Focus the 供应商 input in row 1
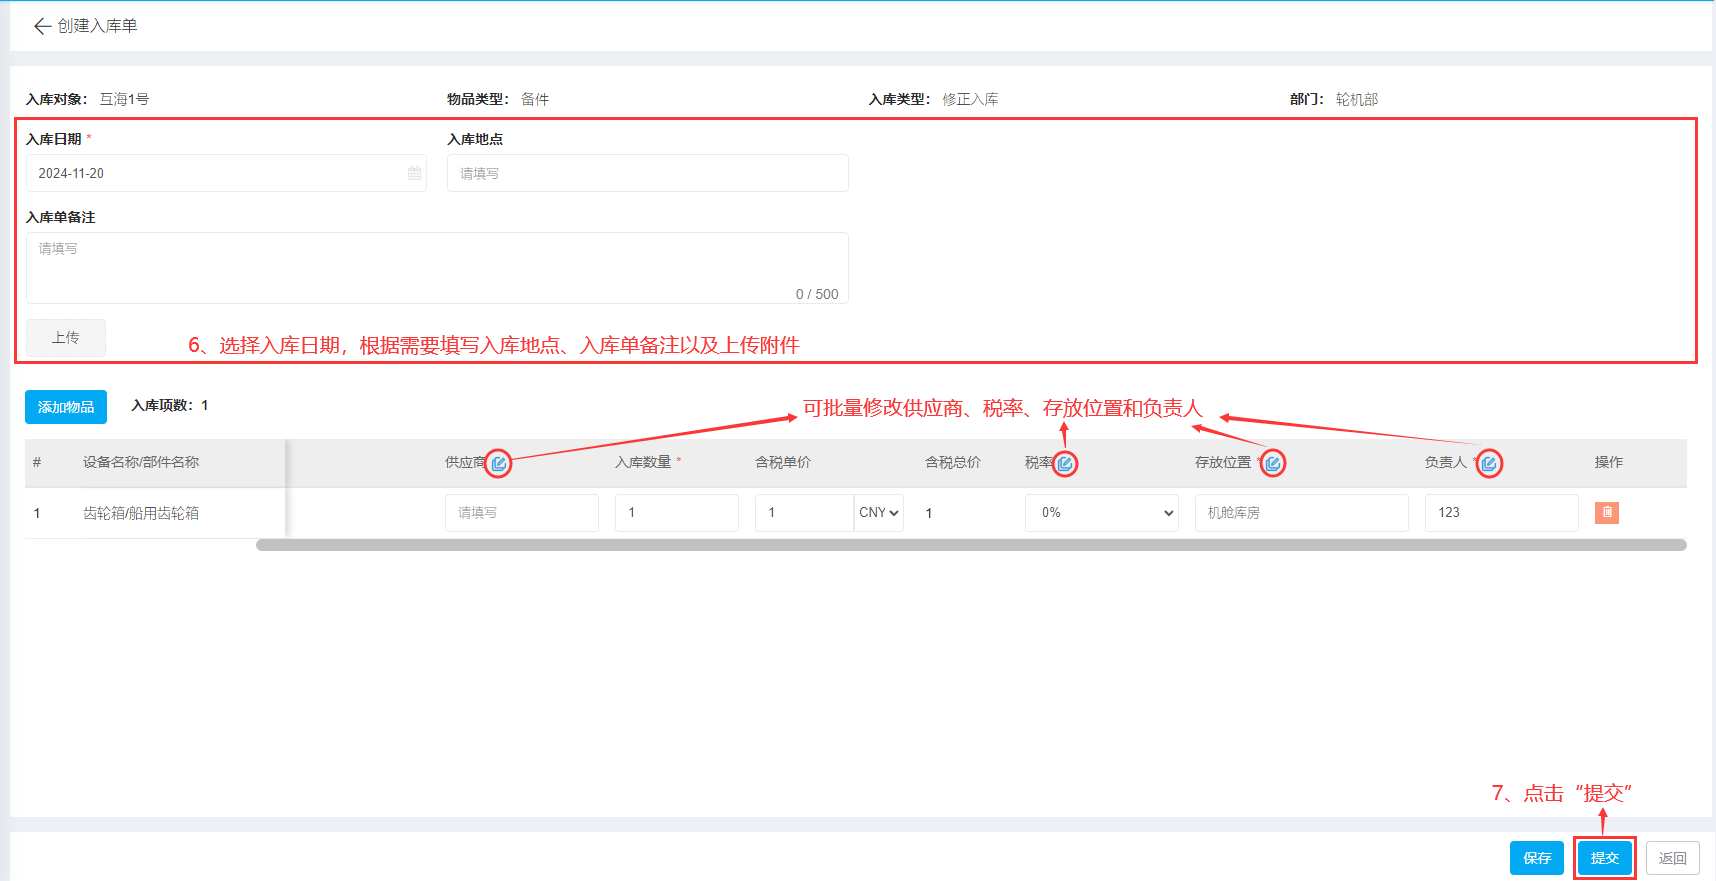This screenshot has width=1716, height=881. (x=522, y=513)
